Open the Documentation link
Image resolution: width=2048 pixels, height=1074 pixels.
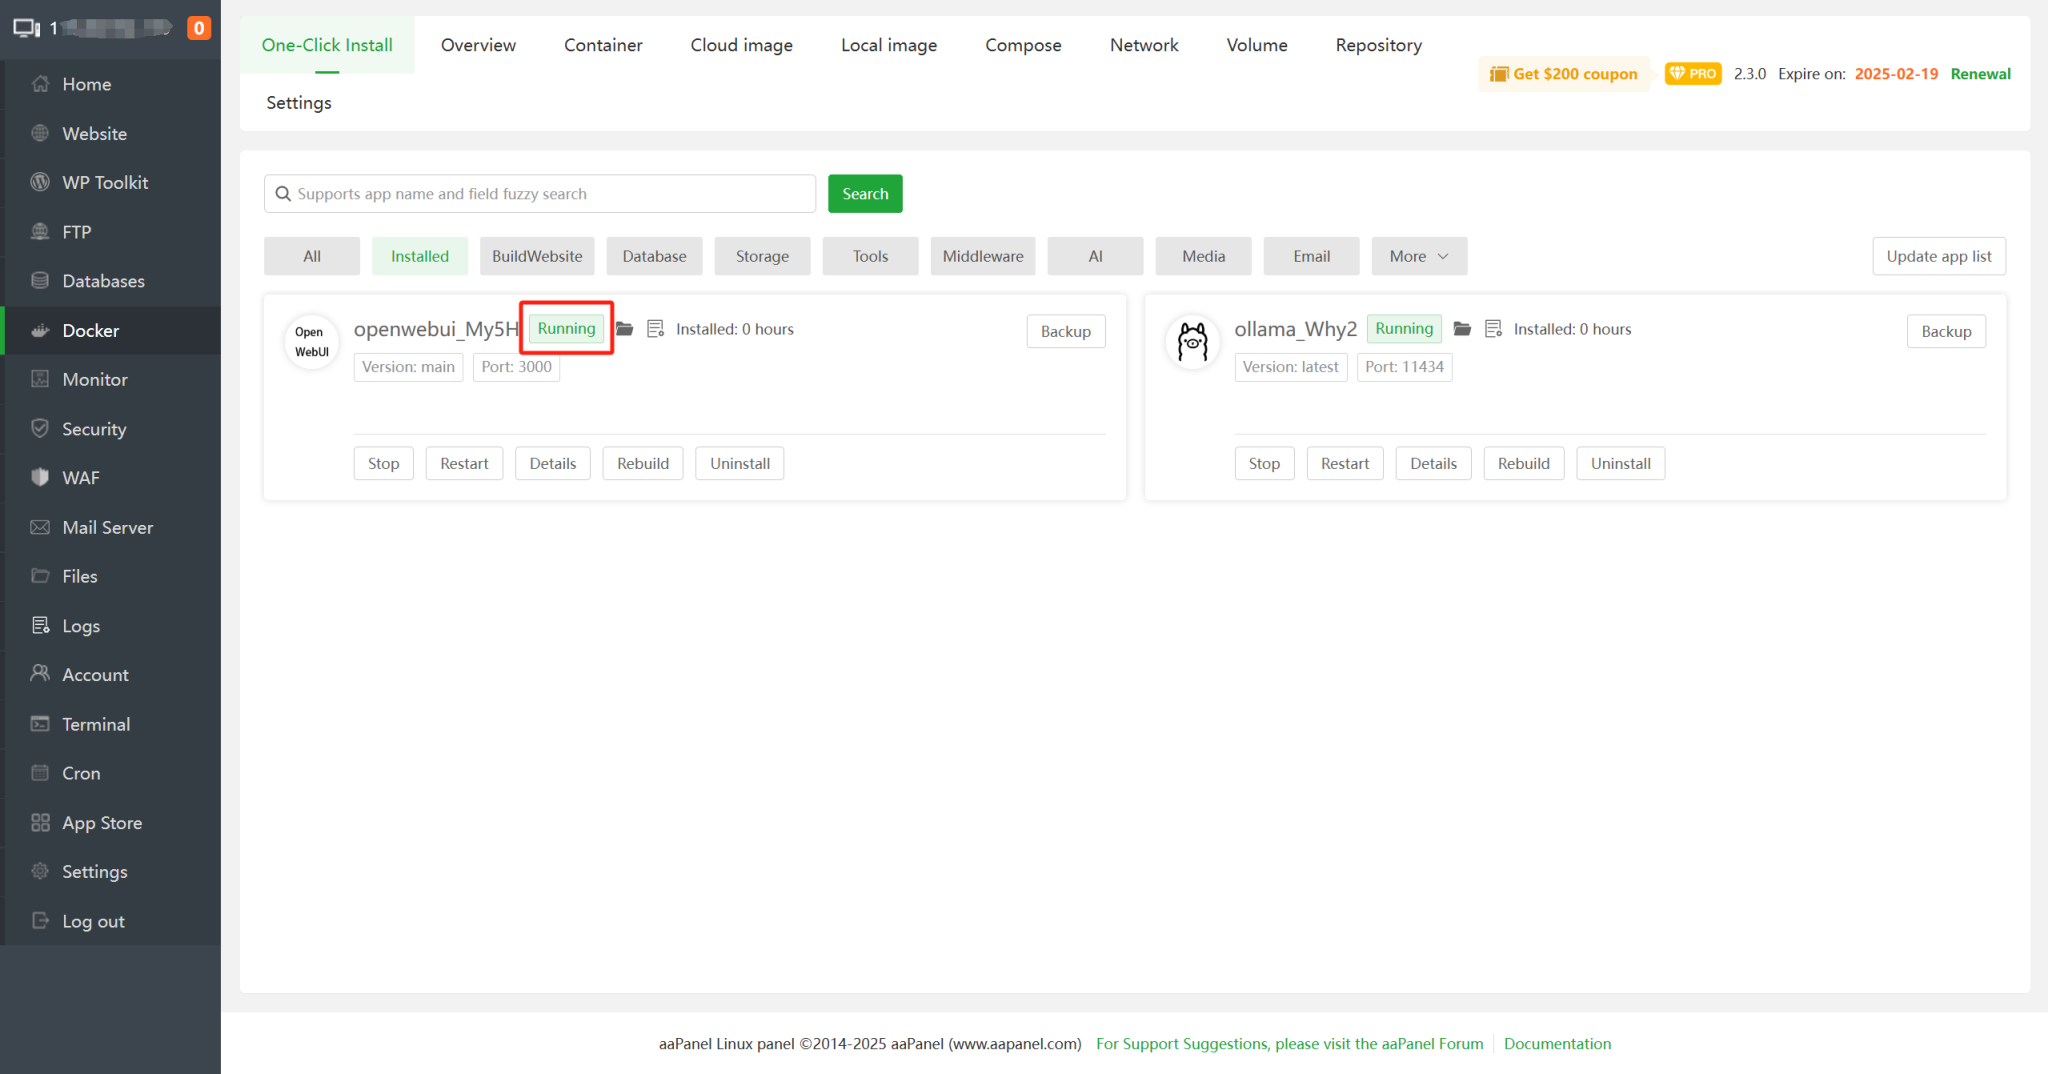pyautogui.click(x=1557, y=1043)
